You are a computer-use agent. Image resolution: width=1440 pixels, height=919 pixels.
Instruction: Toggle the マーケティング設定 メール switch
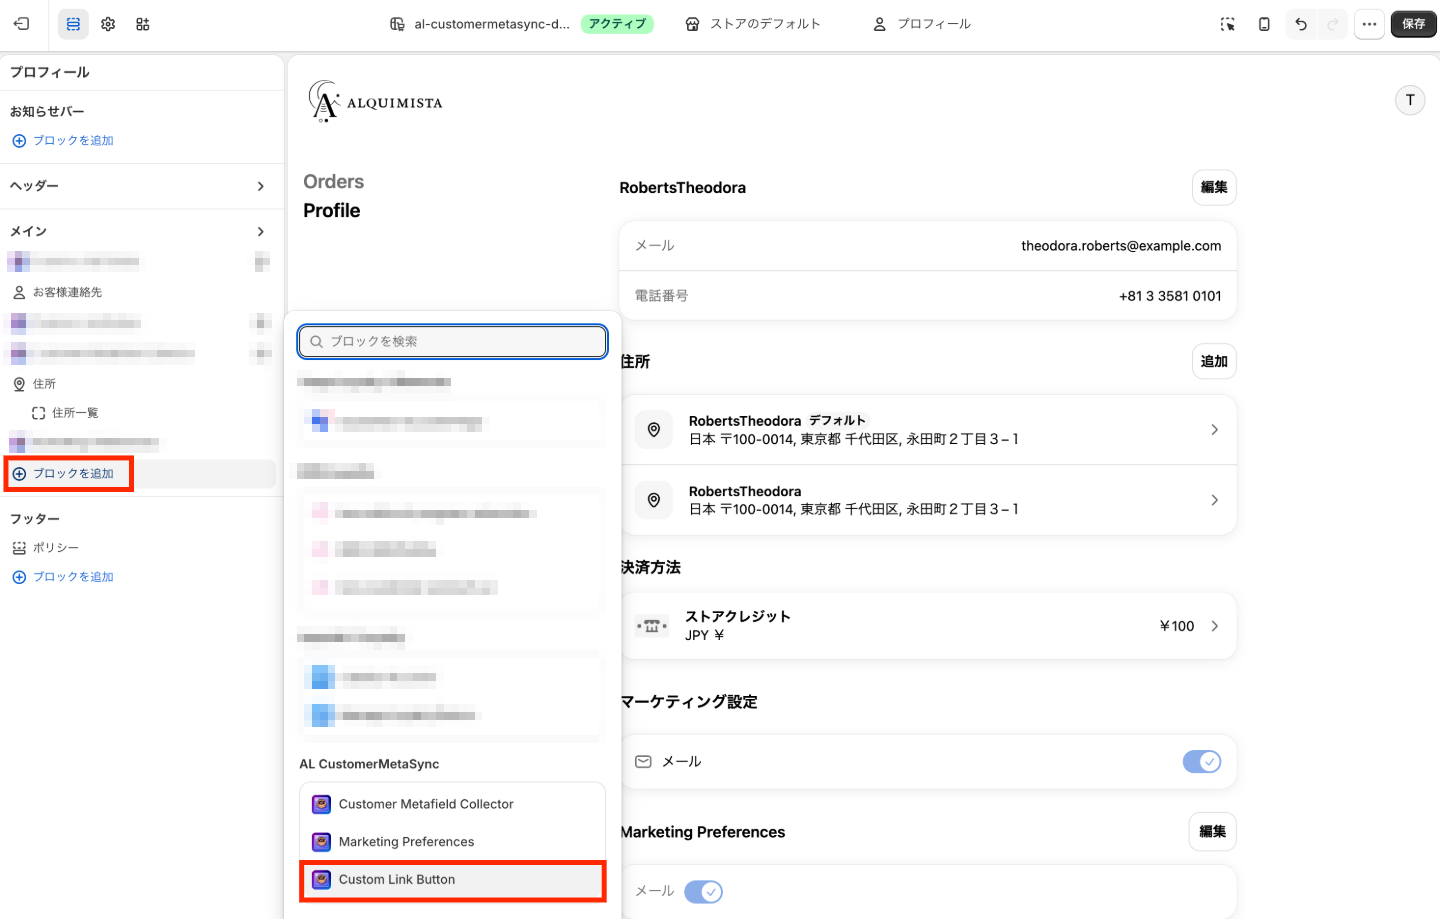[1202, 762]
